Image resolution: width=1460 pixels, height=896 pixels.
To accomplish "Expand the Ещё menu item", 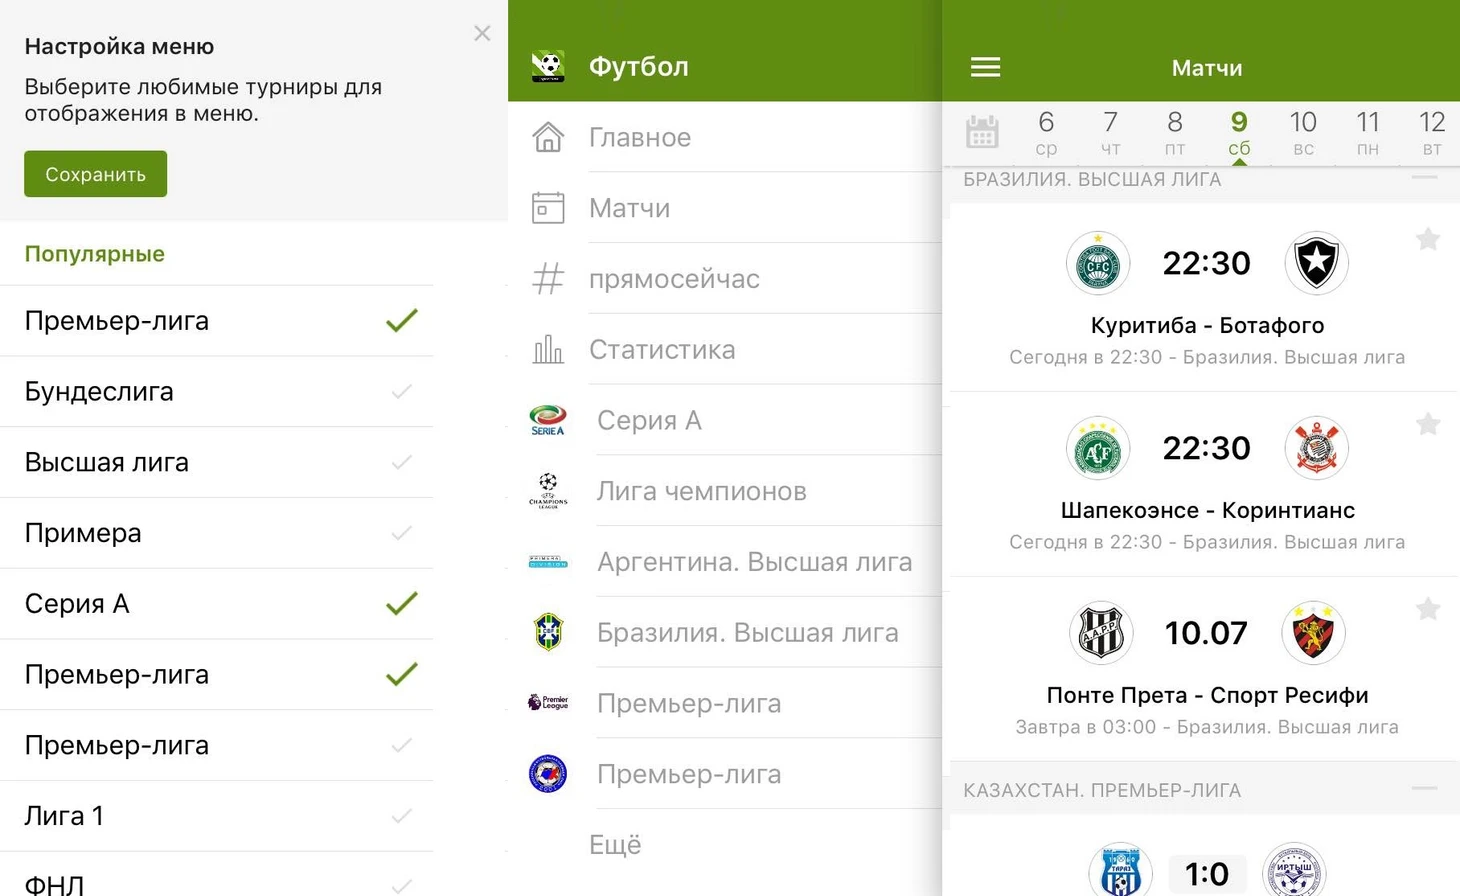I will (615, 845).
